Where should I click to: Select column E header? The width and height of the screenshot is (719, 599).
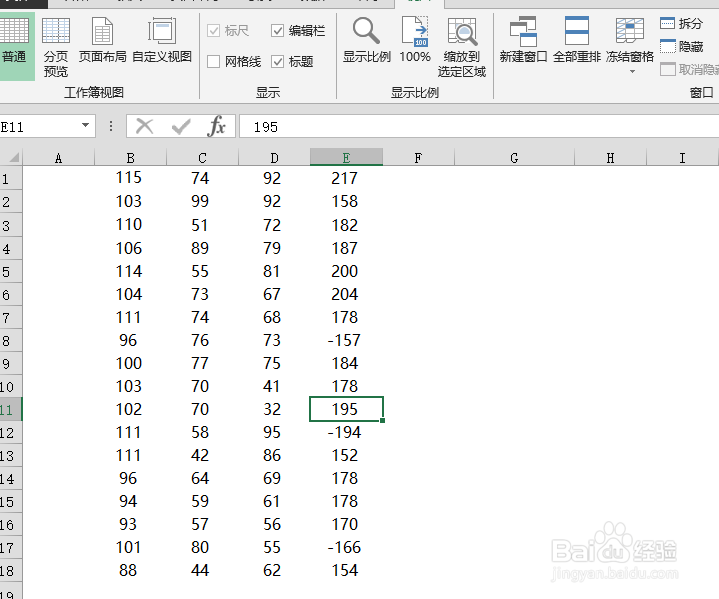[346, 157]
